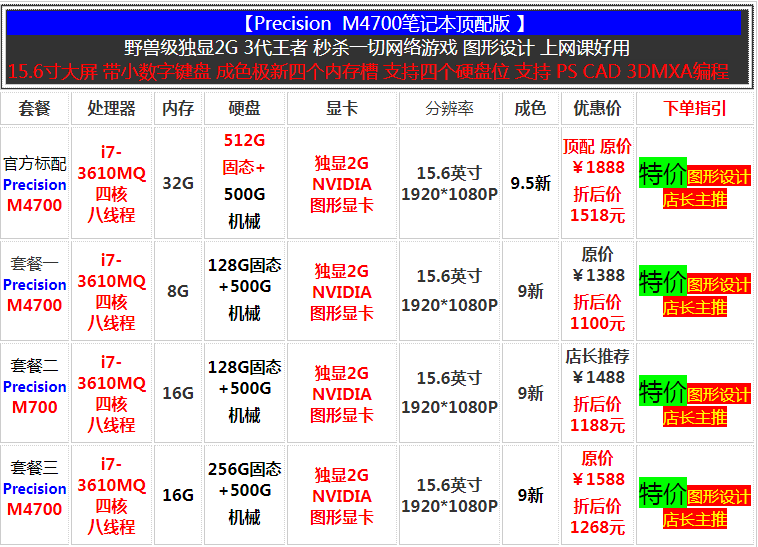Click the 图形设计 label in 套餐二 row
Viewport: 758px width, 547px height.
[x=719, y=394]
